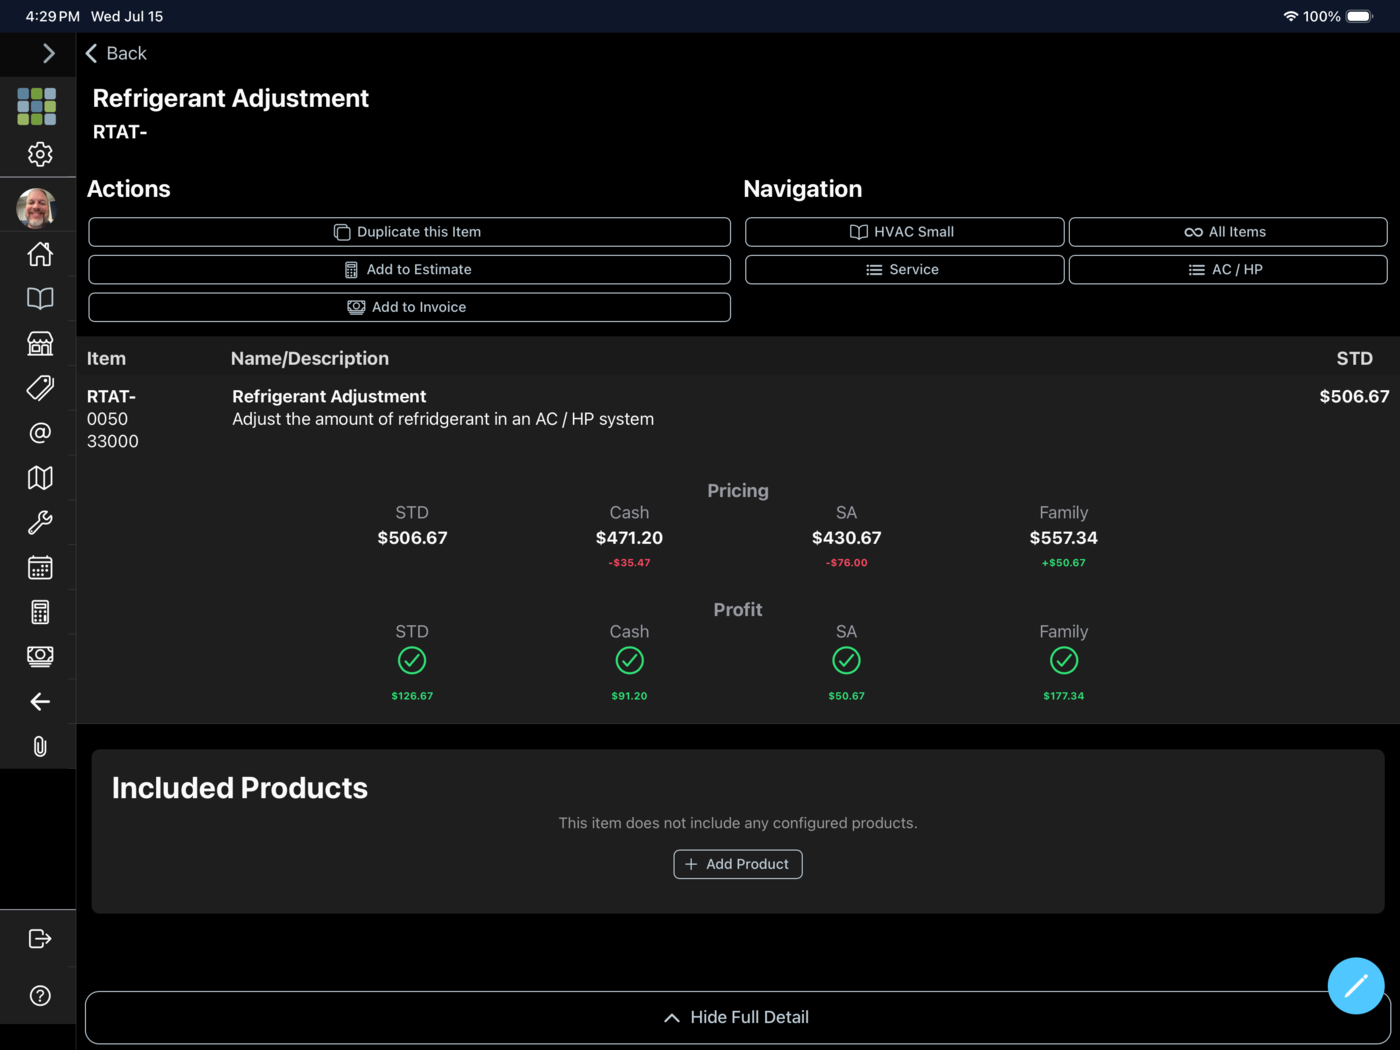The width and height of the screenshot is (1400, 1050).
Task: Click the logout icon in sidebar
Action: 40,939
